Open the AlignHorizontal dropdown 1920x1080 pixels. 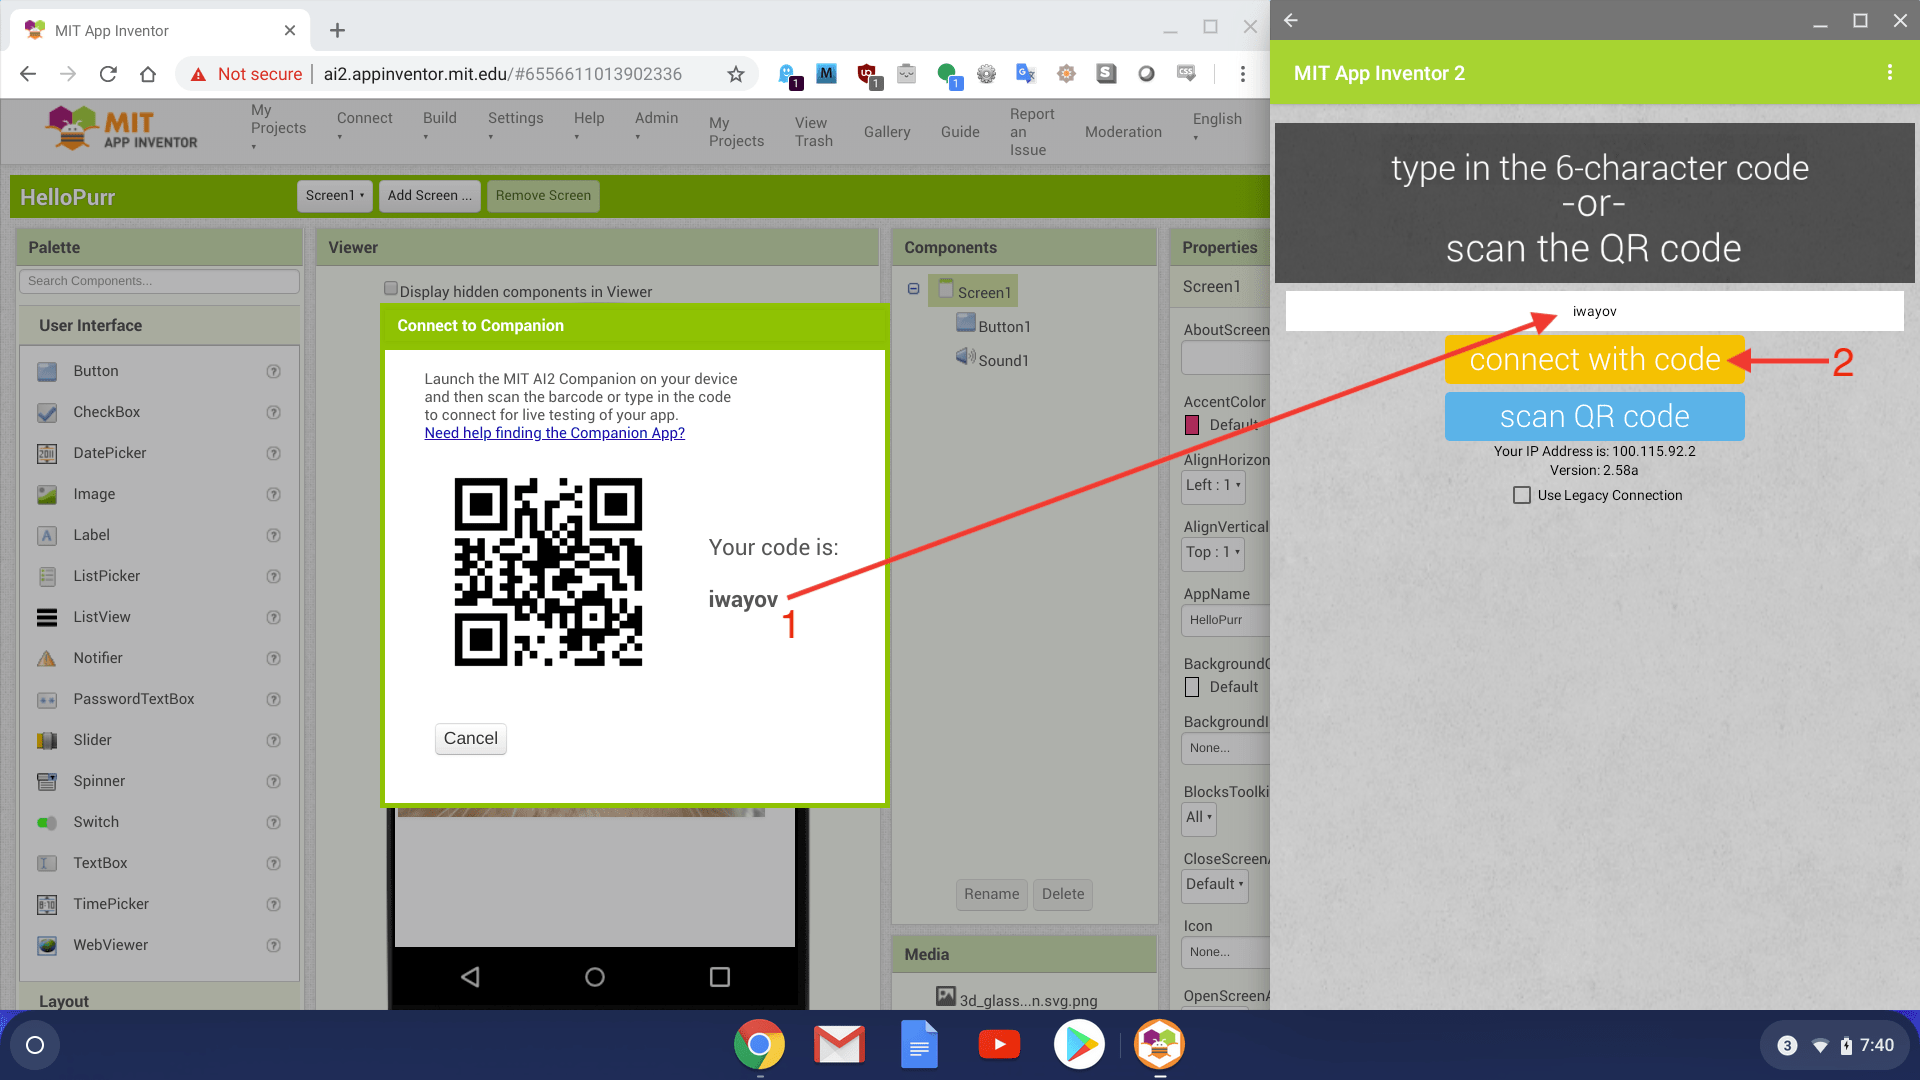tap(1211, 486)
